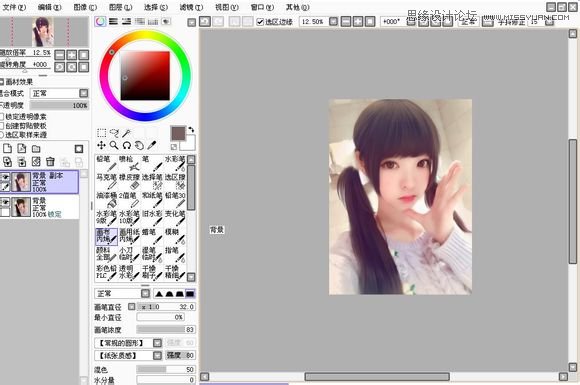Choose the 油漆桶 paint bucket tool
Viewport: 580px width, 385px height.
(x=107, y=199)
